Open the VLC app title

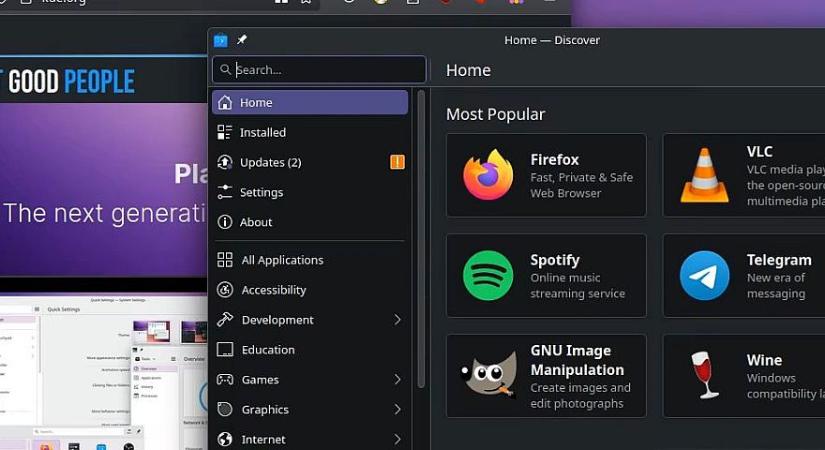tap(759, 152)
